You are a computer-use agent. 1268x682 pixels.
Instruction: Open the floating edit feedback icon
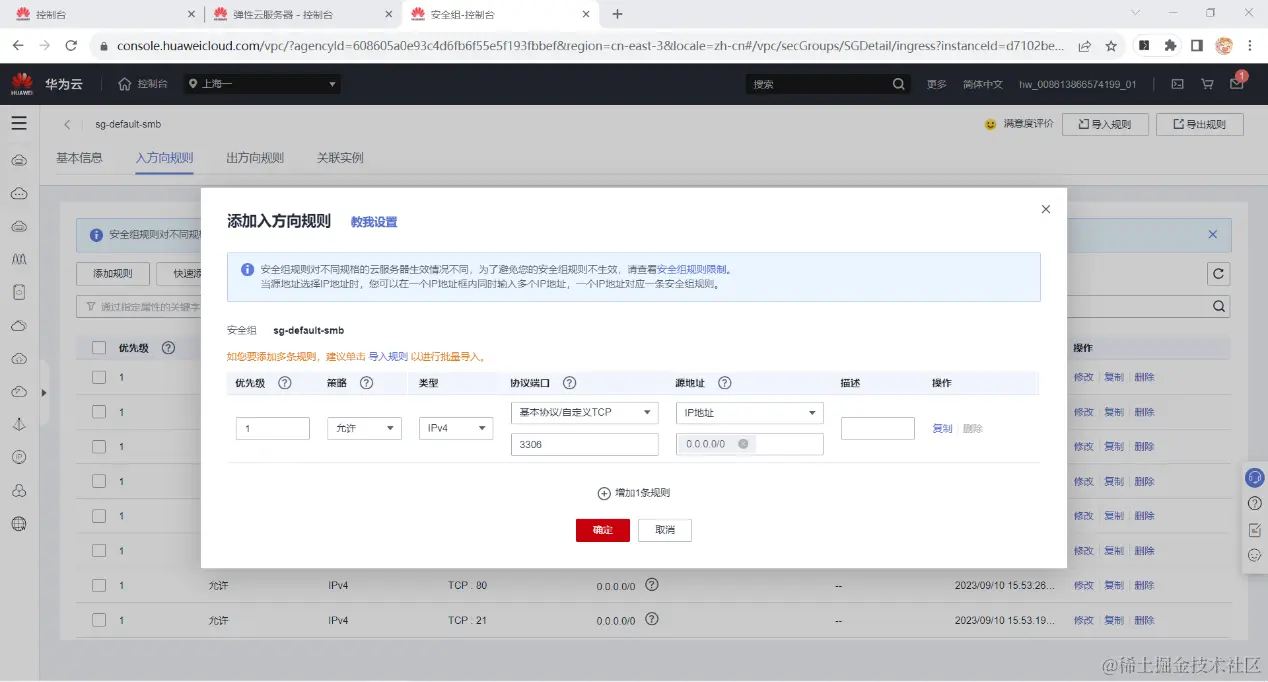tap(1254, 530)
